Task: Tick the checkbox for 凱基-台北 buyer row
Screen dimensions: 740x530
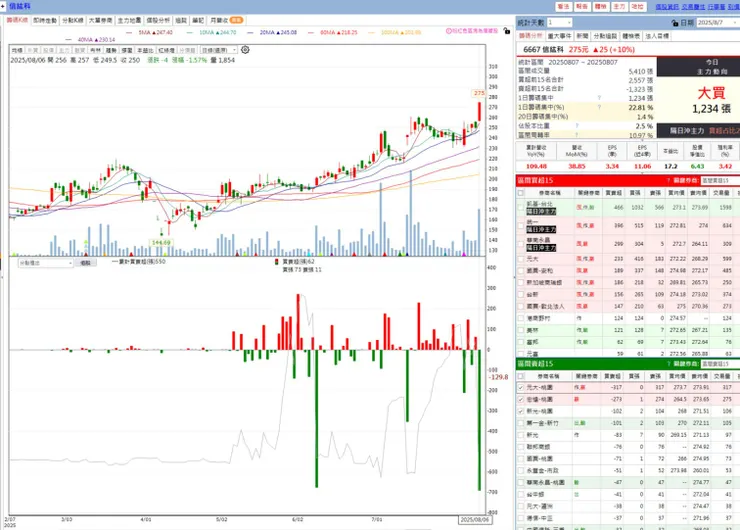Action: (x=521, y=207)
